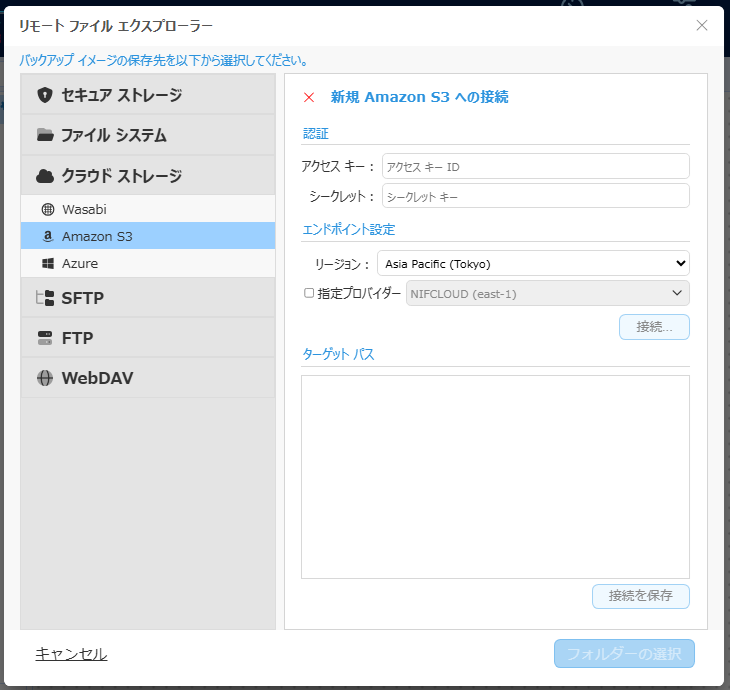
Task: Click the フォルダーの選択 button
Action: coord(624,654)
